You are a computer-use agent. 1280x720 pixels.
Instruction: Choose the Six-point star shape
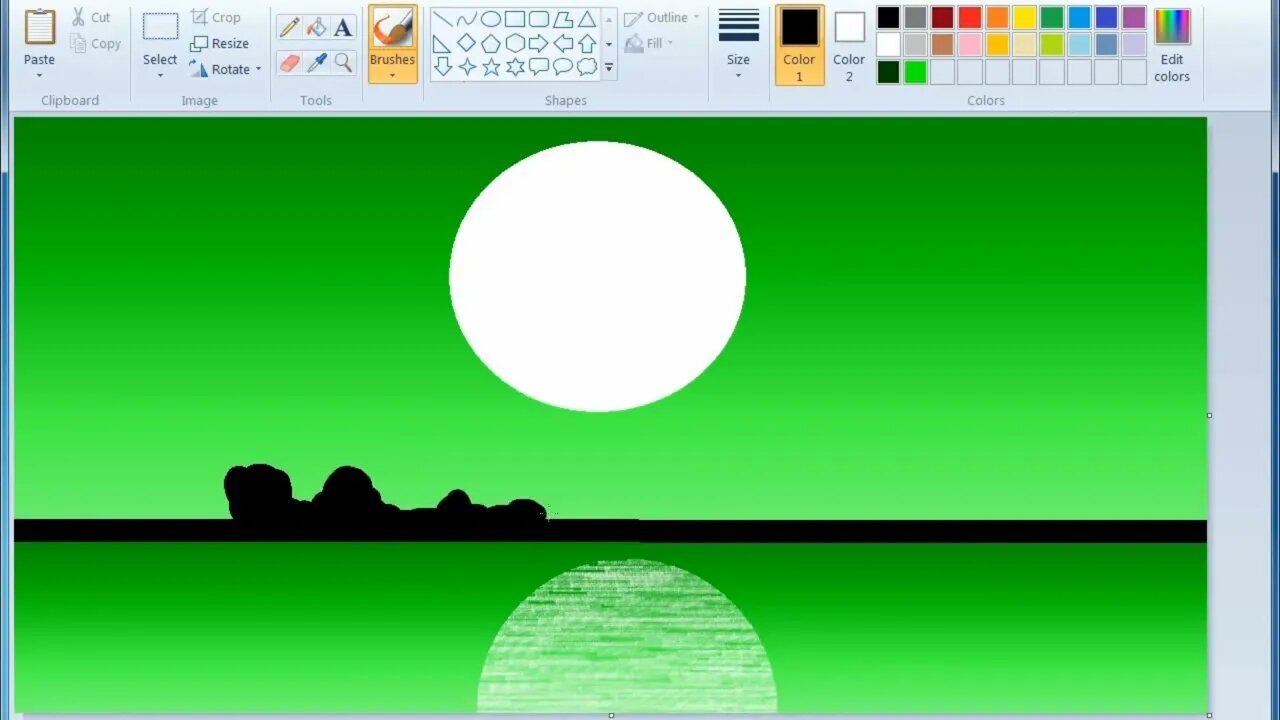coord(514,67)
